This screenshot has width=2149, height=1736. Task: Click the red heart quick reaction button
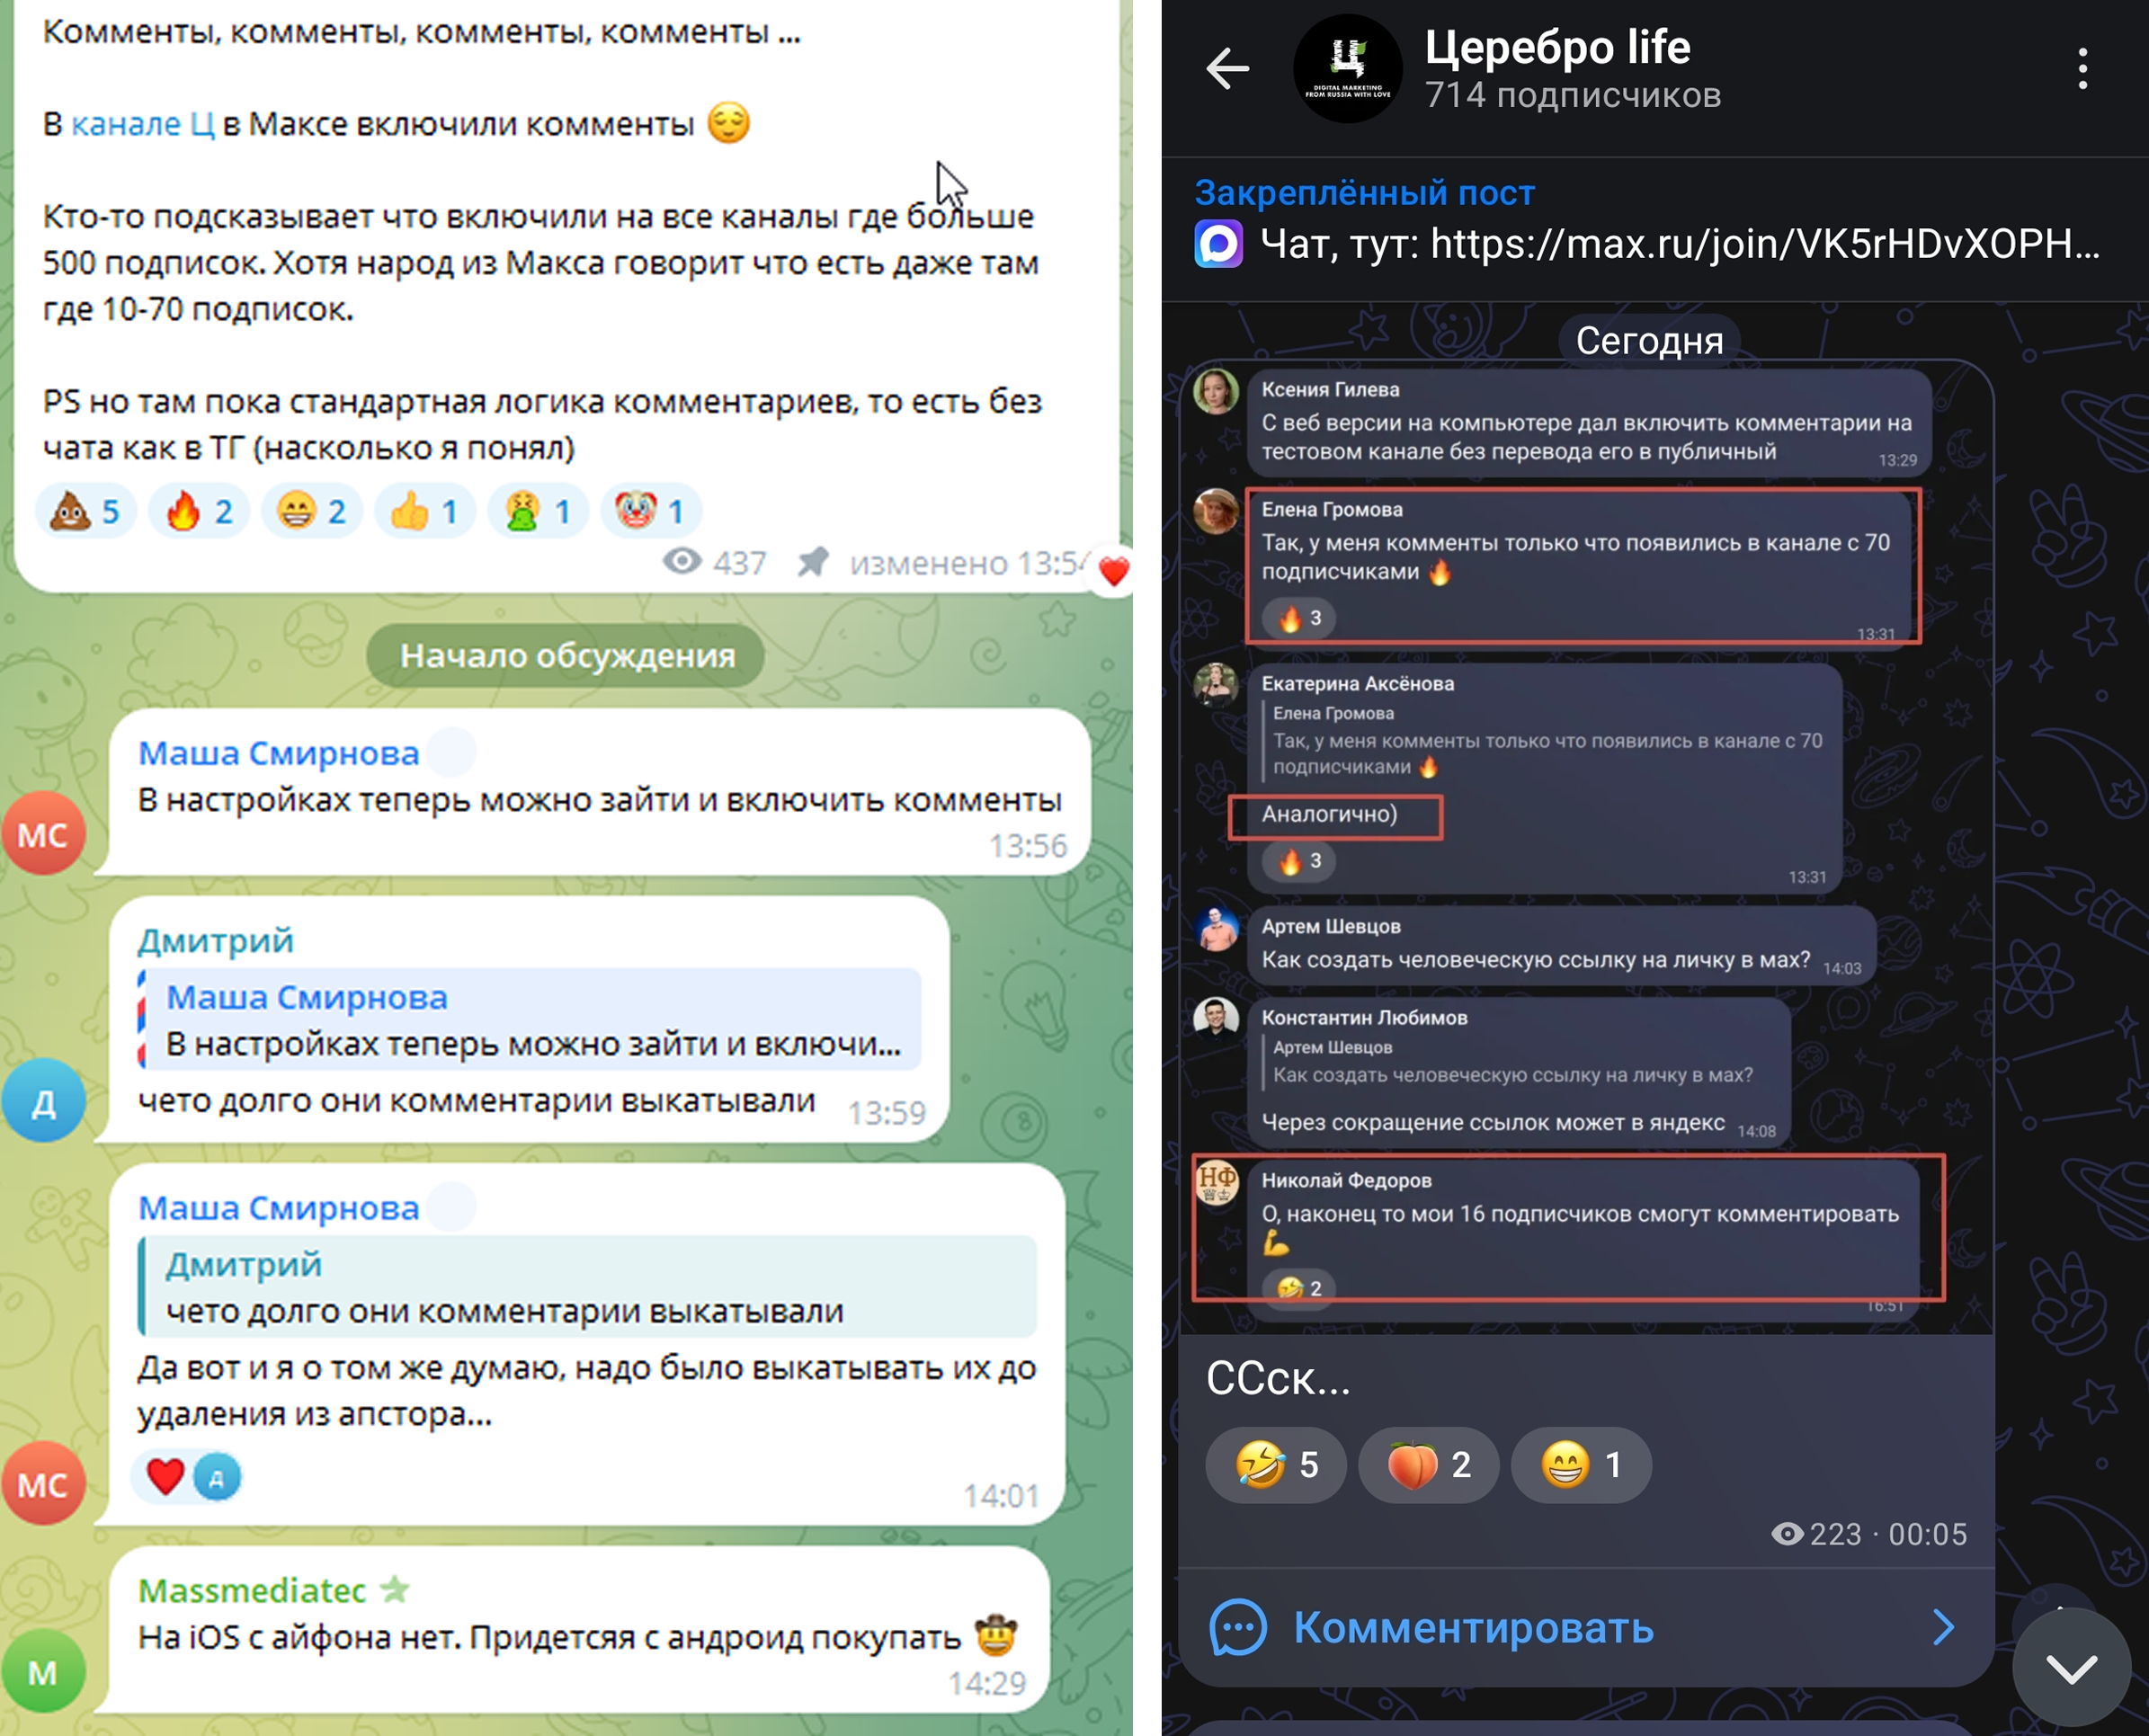(1113, 571)
